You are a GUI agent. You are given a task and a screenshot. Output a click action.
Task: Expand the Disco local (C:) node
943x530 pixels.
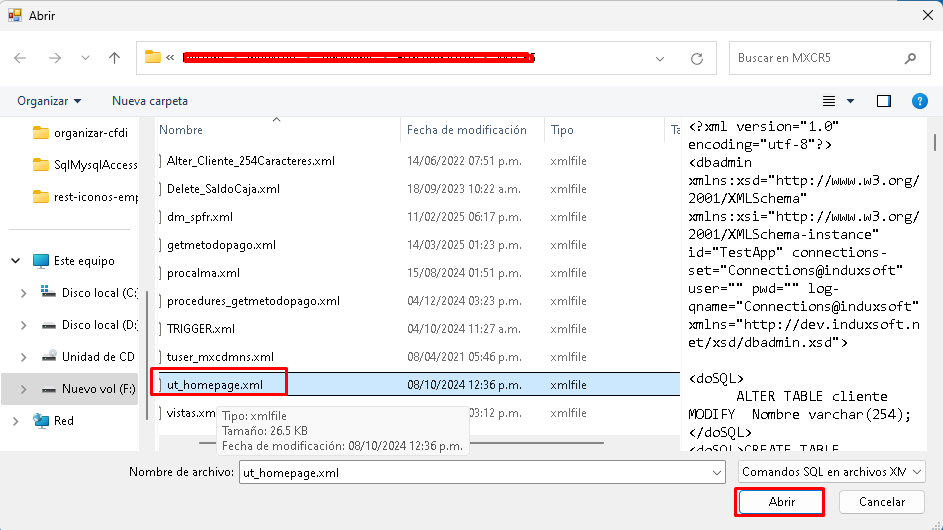click(24, 293)
